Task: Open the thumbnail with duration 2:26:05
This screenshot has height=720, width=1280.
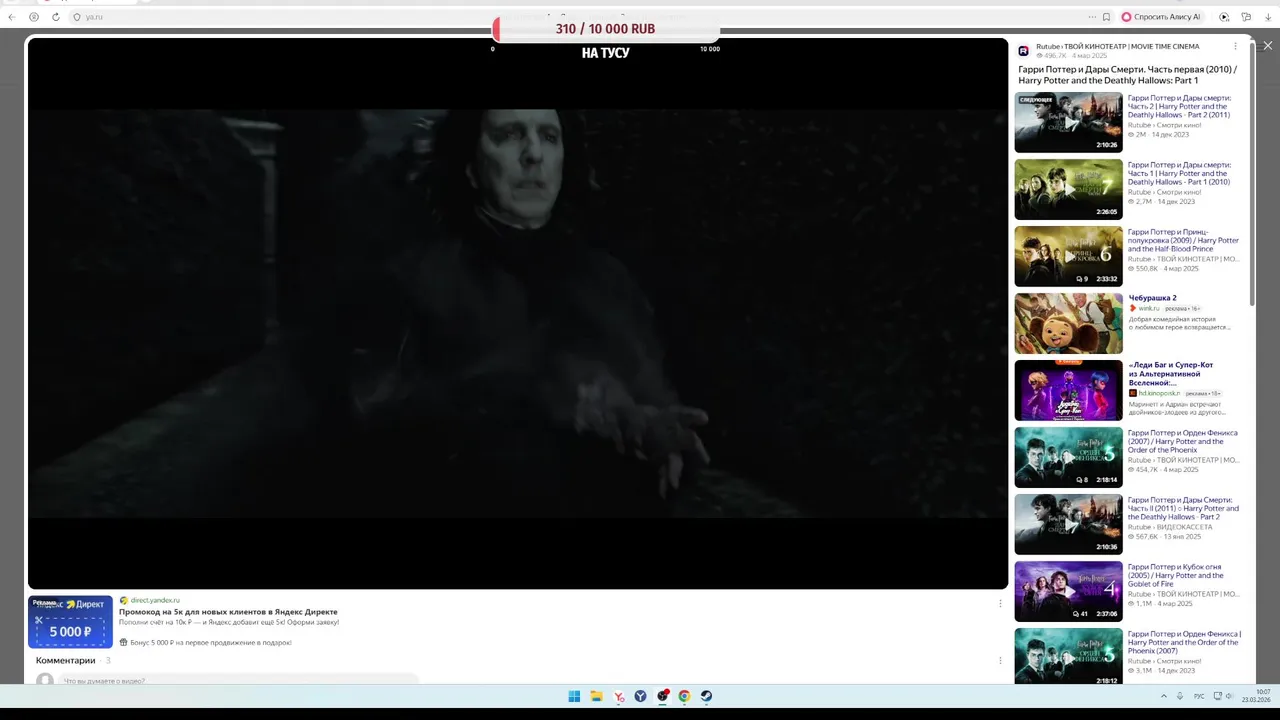Action: (x=1068, y=189)
